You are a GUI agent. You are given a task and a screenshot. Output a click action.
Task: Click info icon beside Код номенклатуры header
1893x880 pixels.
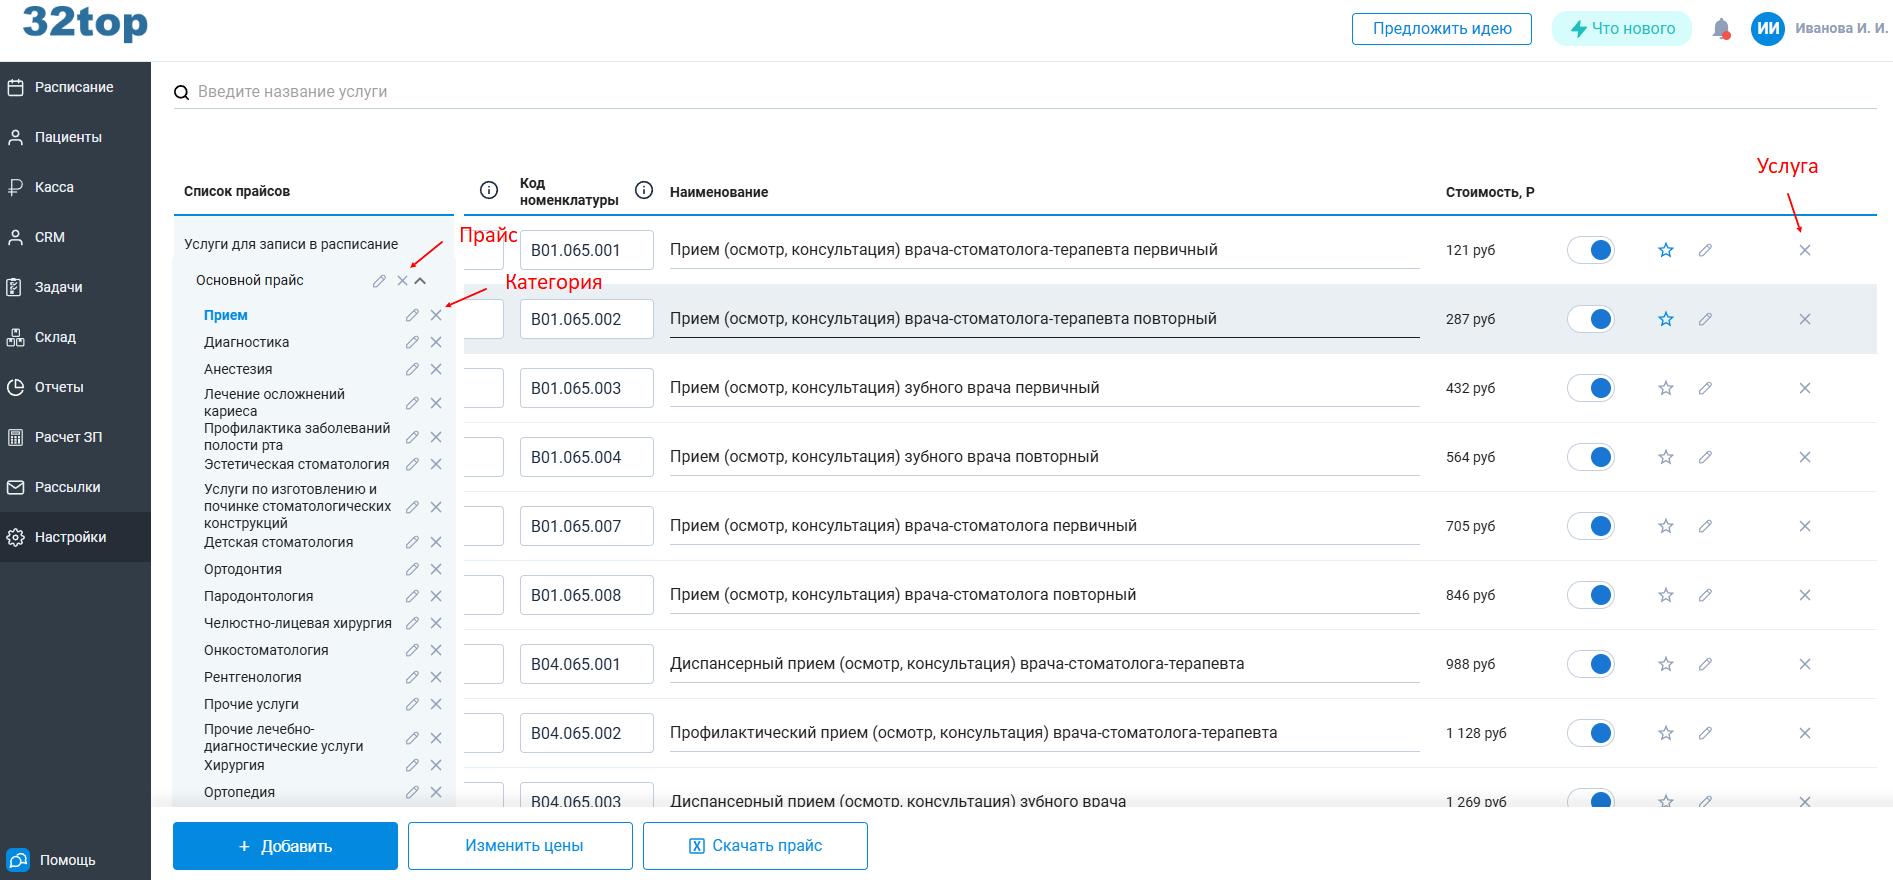(x=644, y=190)
